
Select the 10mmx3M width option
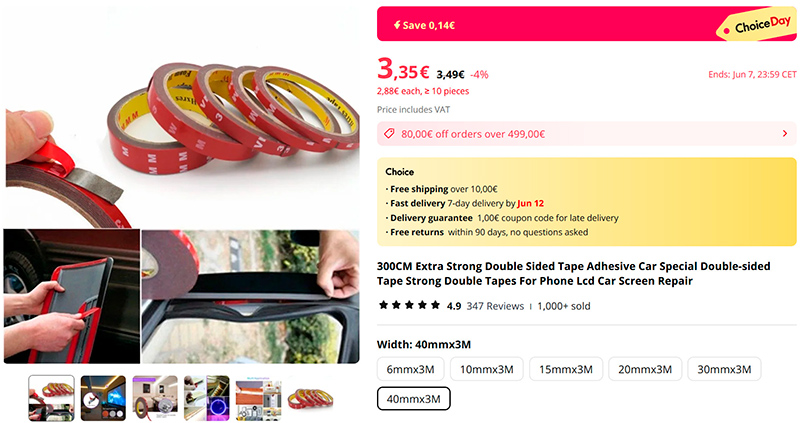[x=486, y=369]
